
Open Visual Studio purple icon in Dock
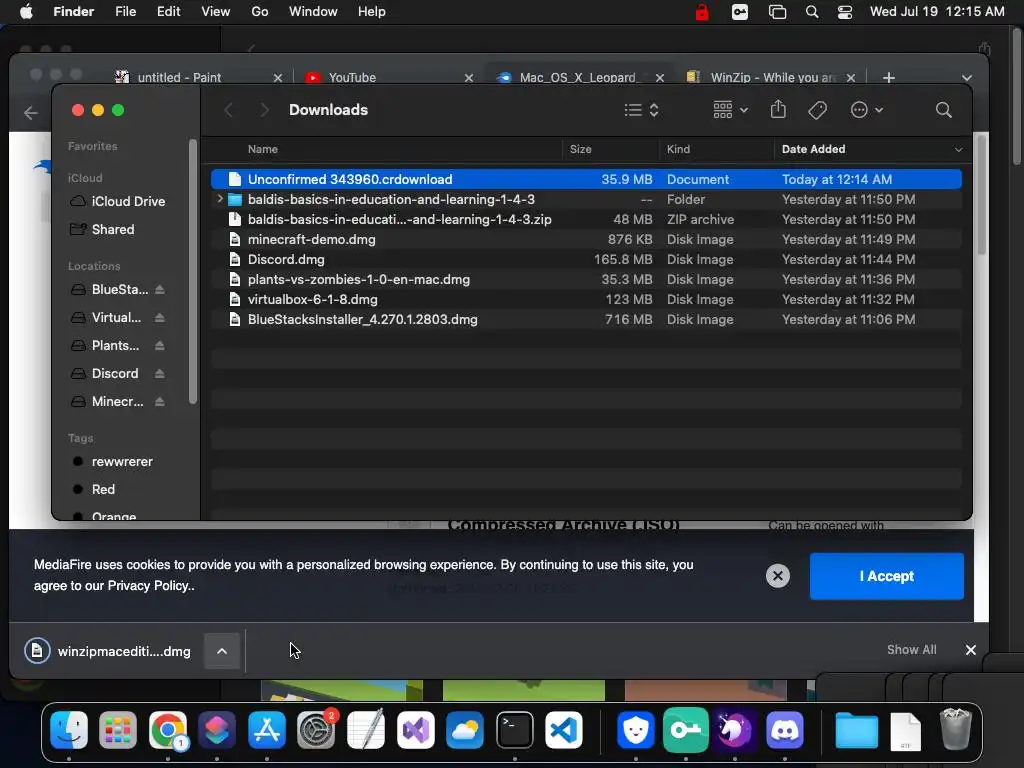click(415, 729)
